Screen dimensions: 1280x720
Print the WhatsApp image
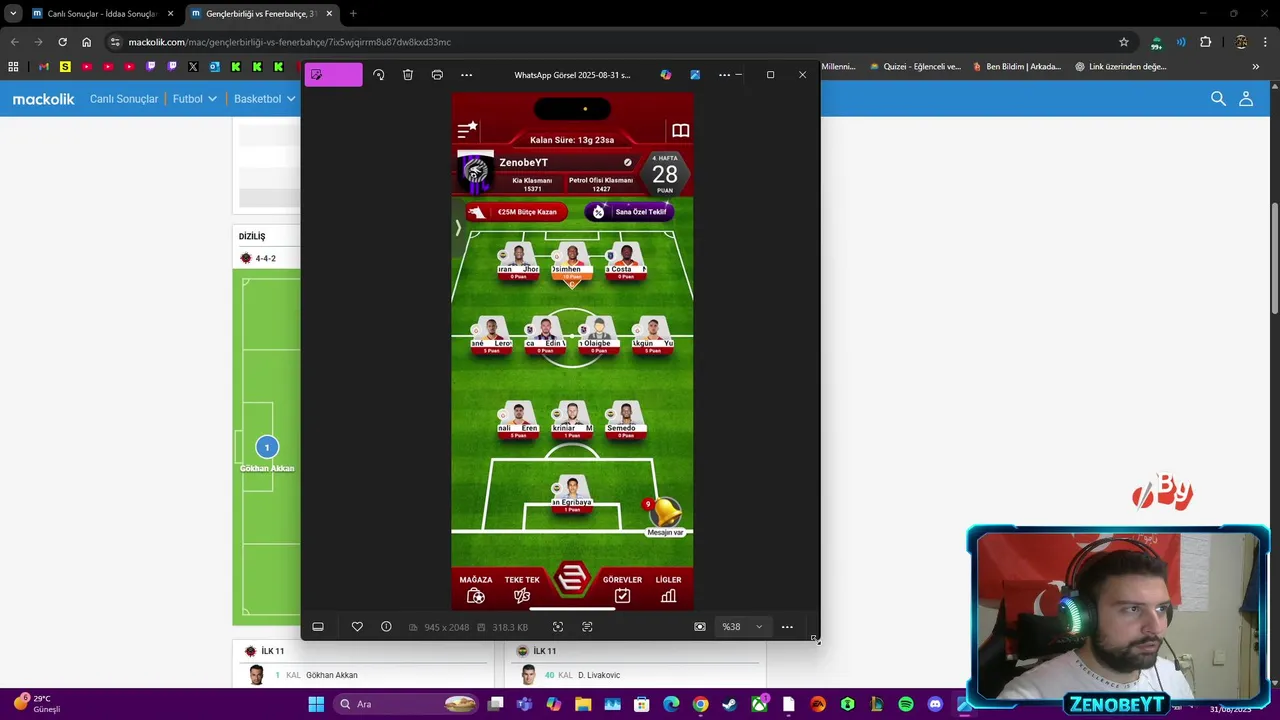click(437, 75)
